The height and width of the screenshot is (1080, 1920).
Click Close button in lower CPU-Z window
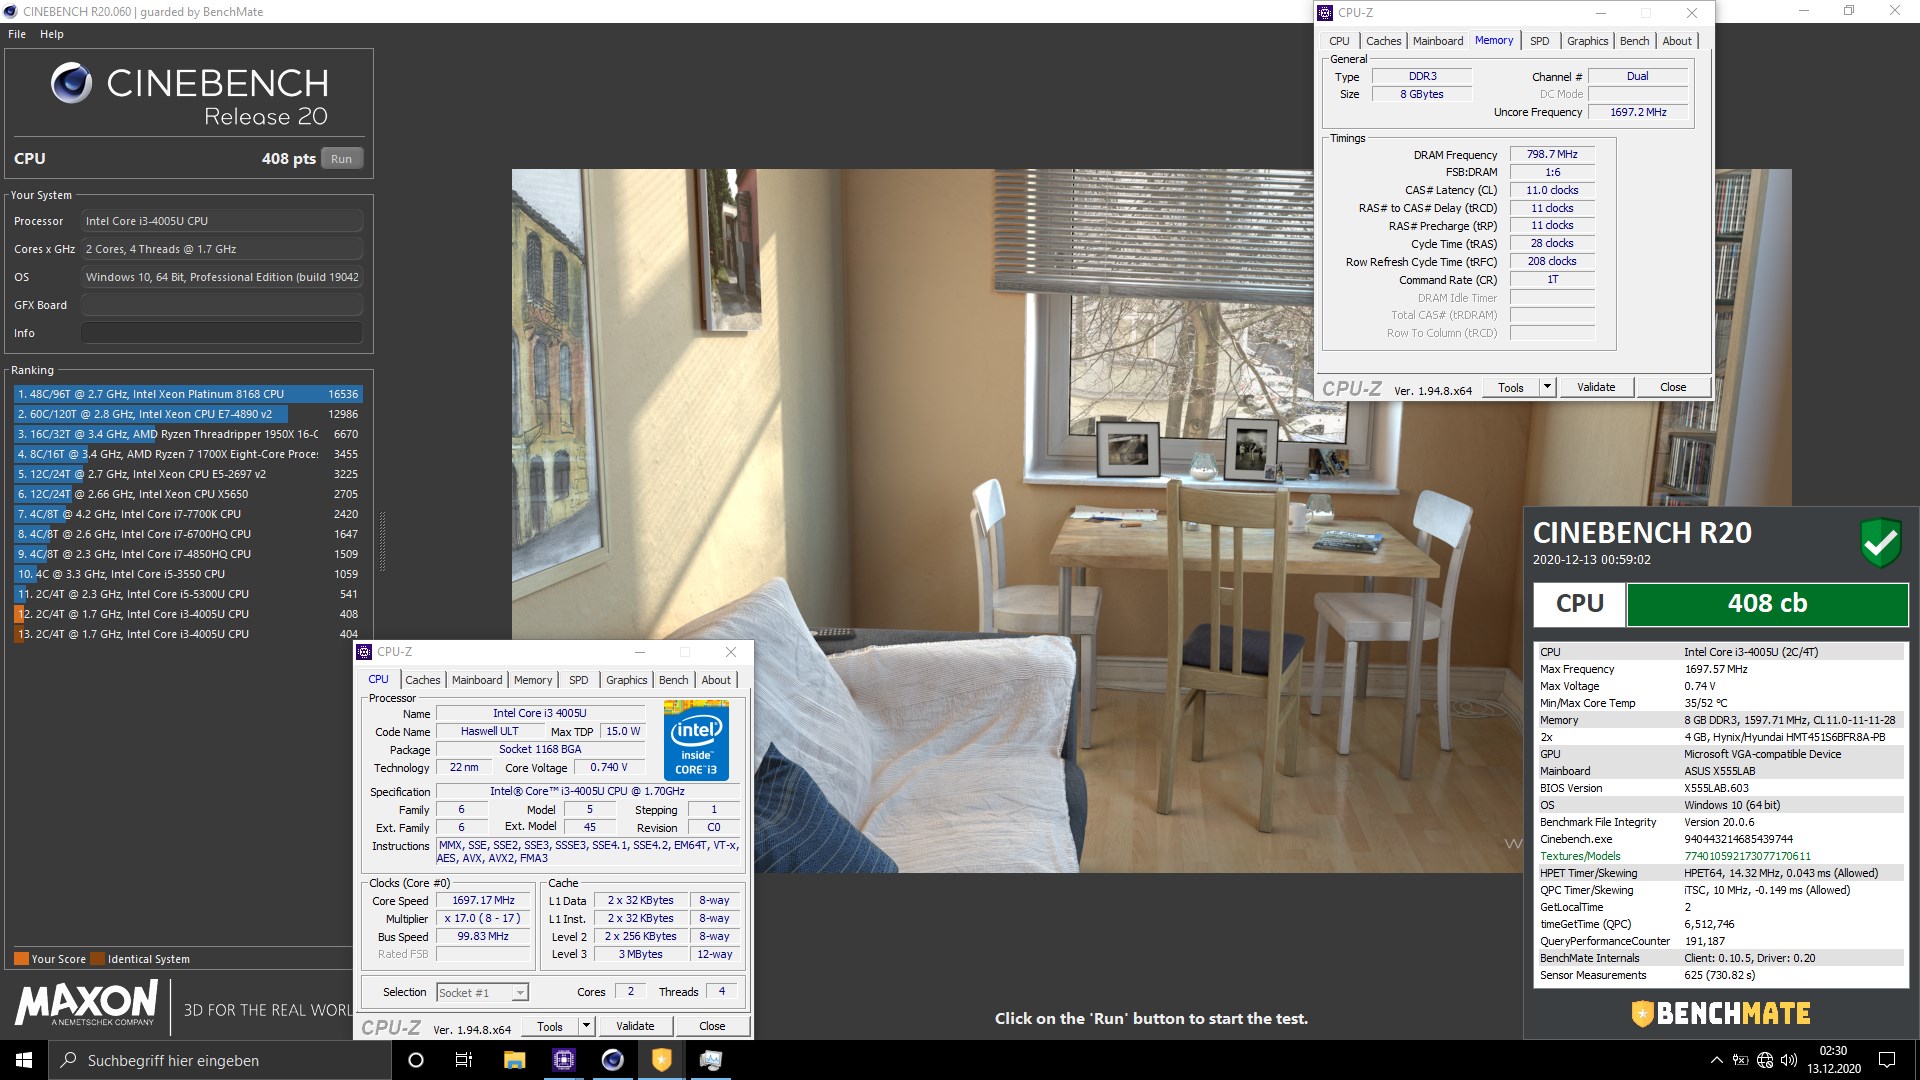click(712, 1027)
